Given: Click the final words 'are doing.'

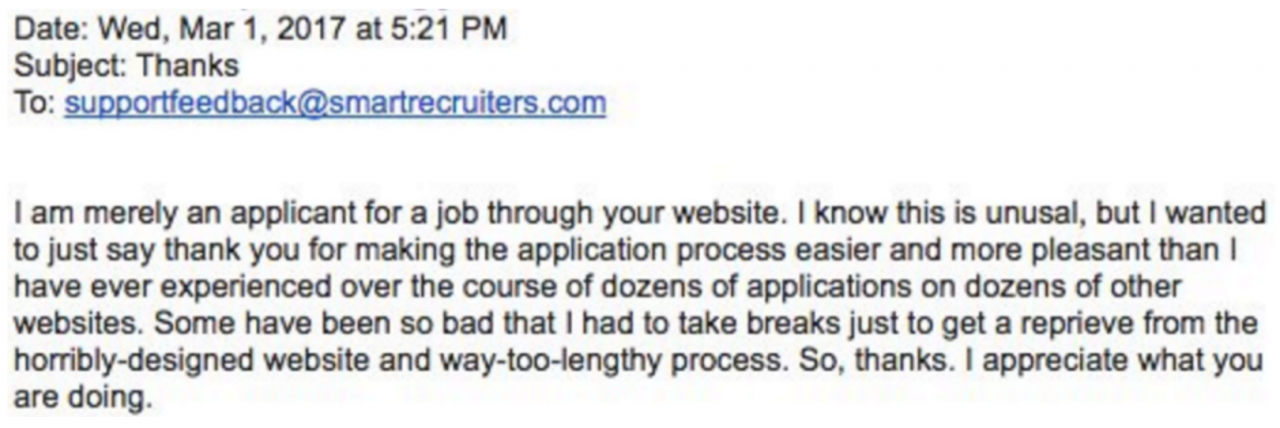Looking at the screenshot, I should 81,397.
